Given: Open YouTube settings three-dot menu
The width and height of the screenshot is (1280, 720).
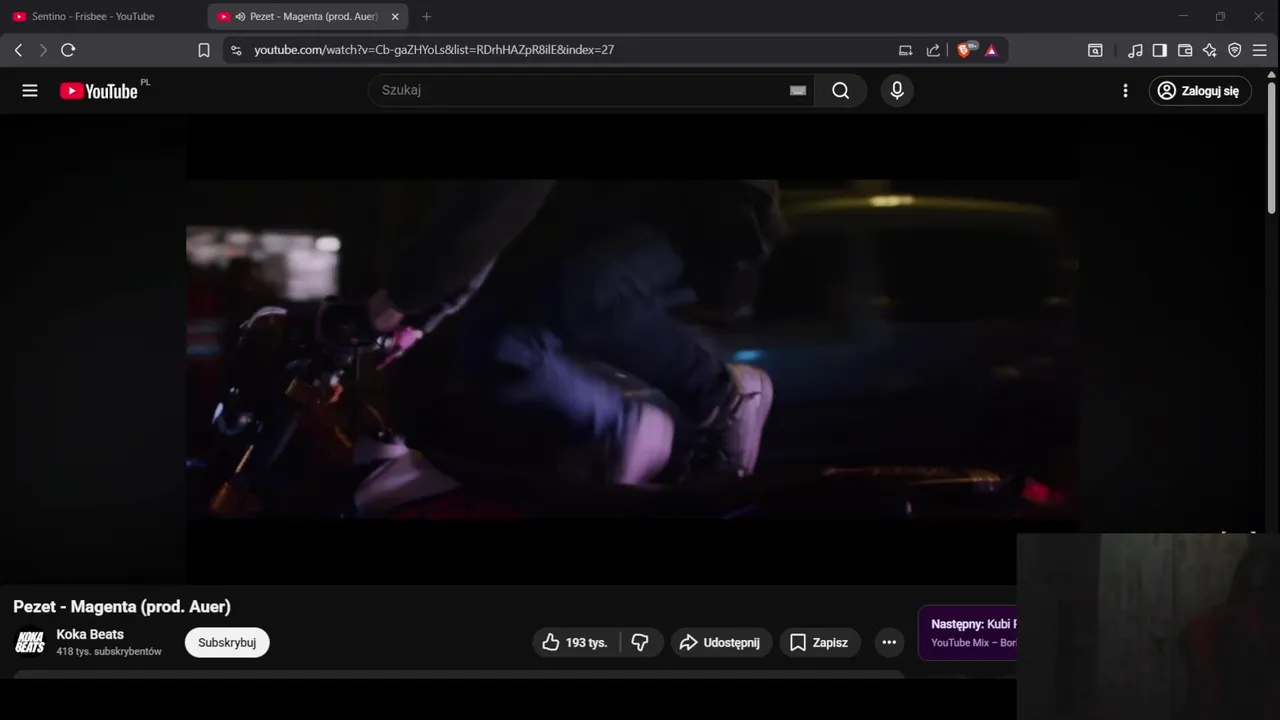Looking at the screenshot, I should 1125,91.
